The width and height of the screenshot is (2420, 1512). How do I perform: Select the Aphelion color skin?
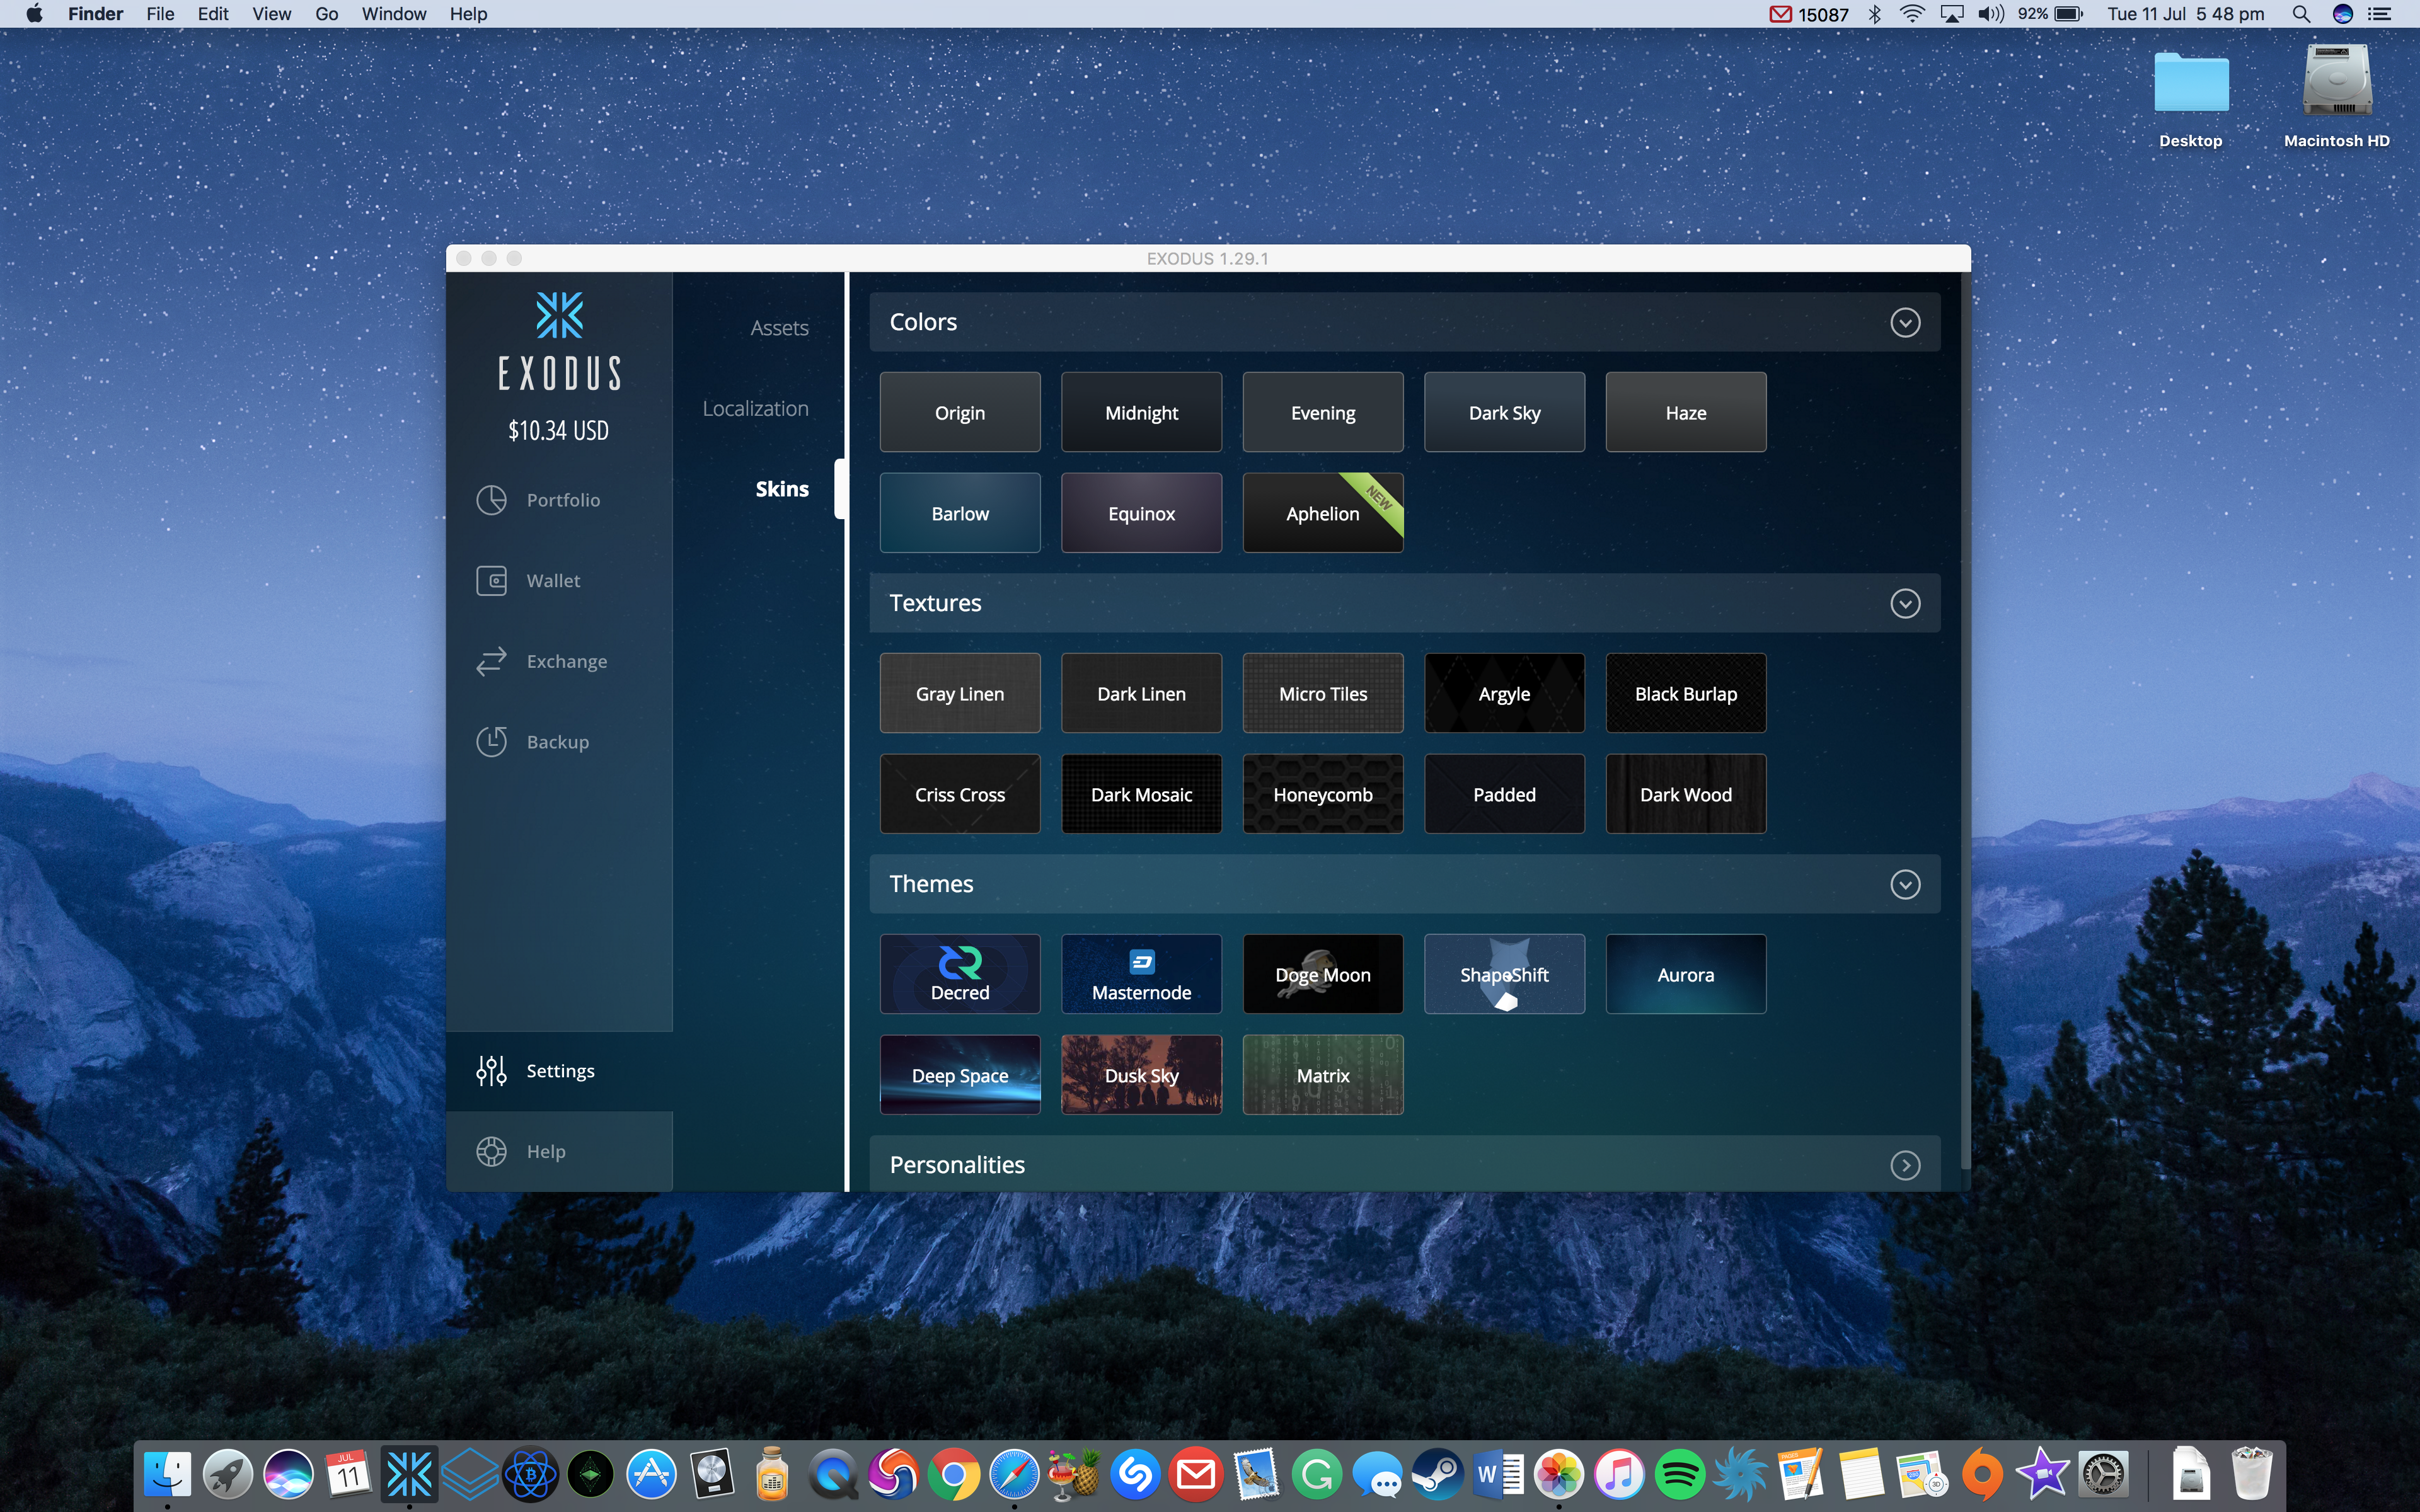click(x=1322, y=512)
